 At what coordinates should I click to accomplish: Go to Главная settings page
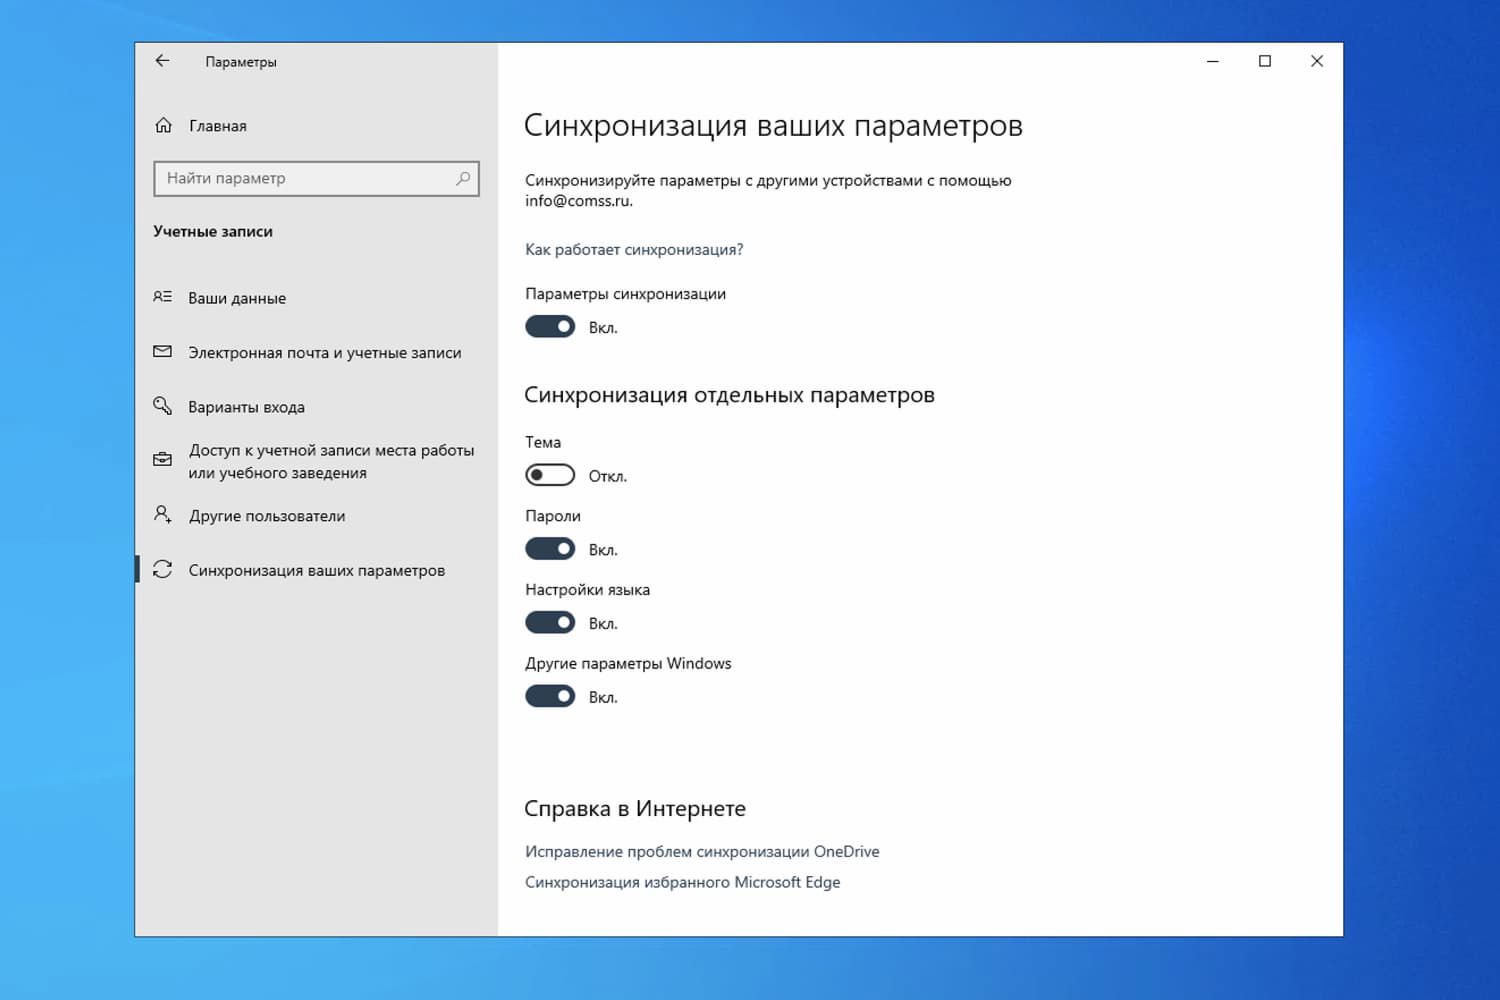pyautogui.click(x=217, y=126)
